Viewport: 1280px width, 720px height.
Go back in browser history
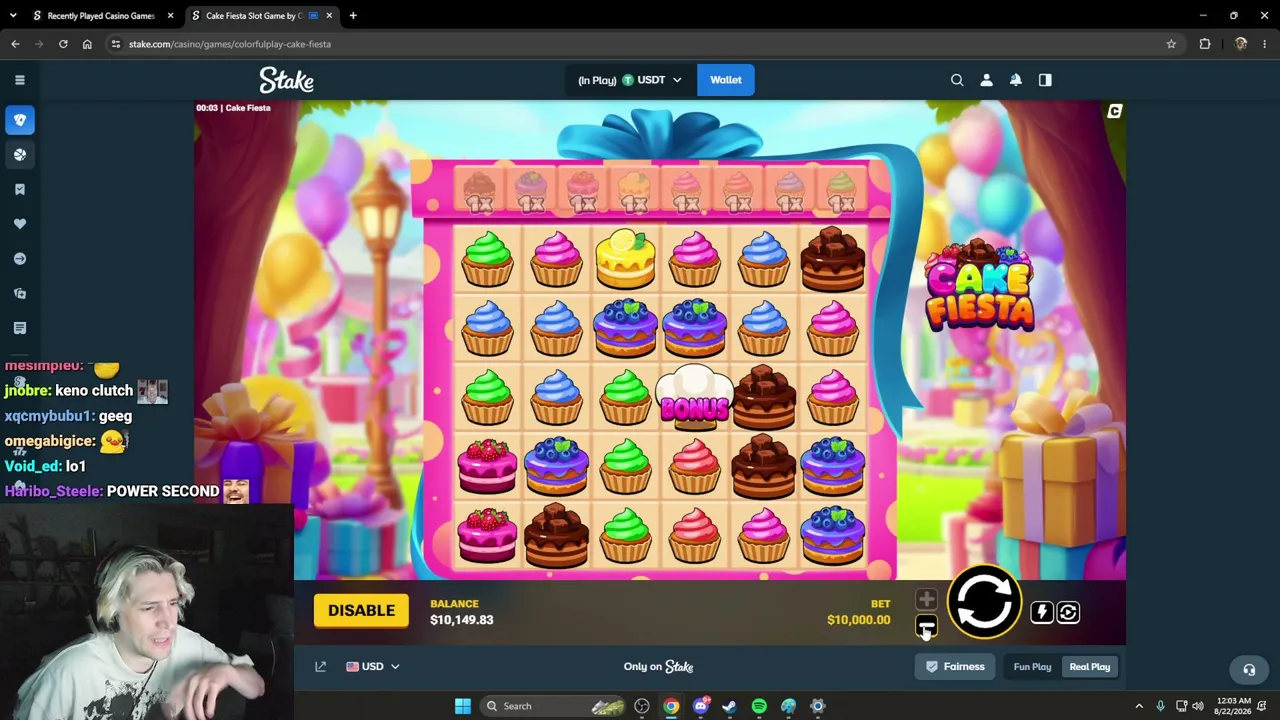tap(15, 44)
